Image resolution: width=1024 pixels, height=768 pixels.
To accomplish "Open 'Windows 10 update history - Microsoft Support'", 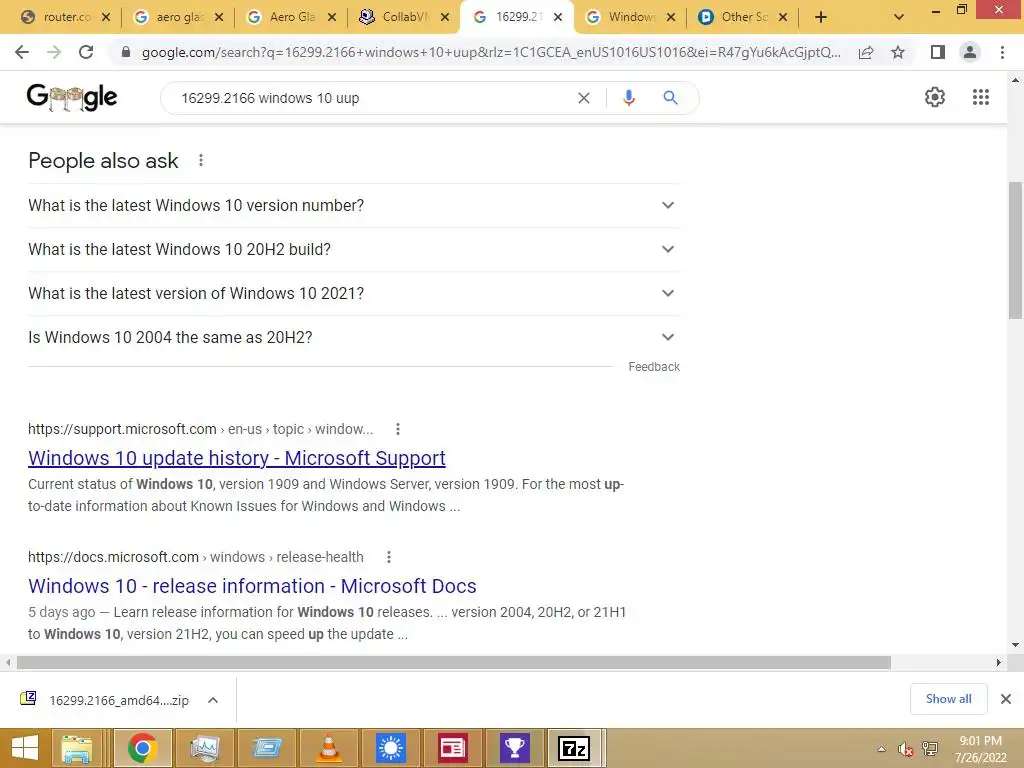I will pos(237,458).
